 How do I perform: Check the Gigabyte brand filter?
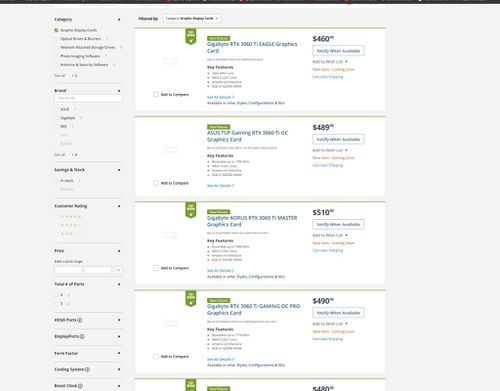(x=56, y=118)
